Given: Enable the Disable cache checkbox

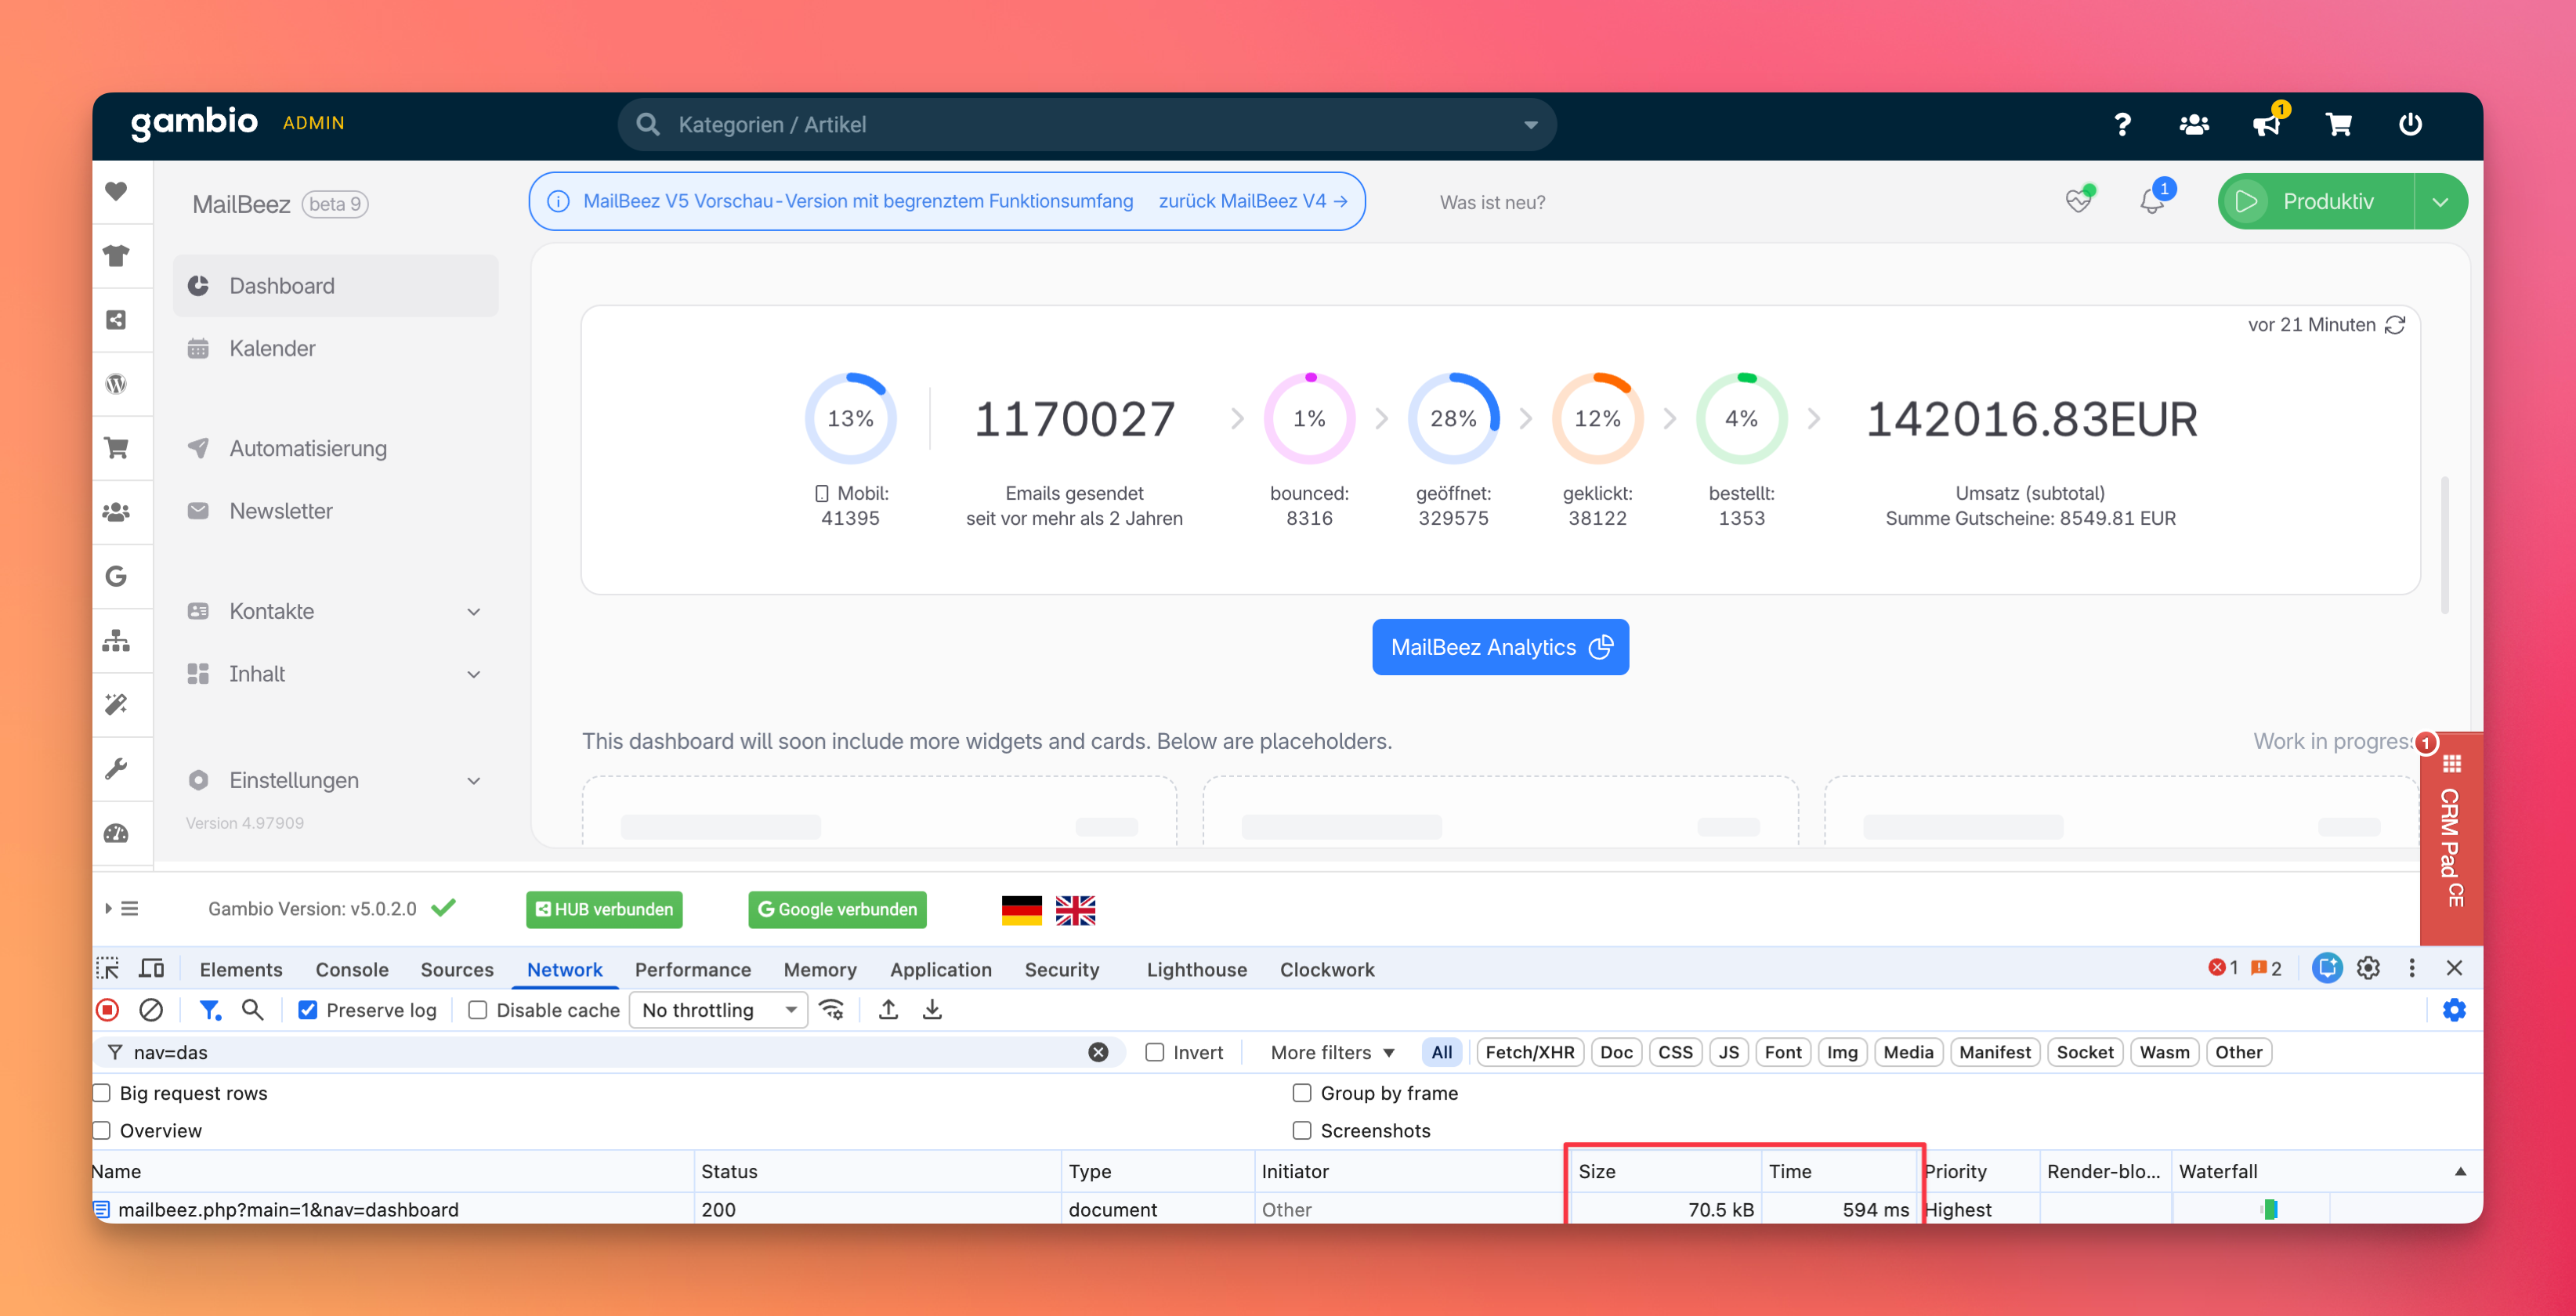Looking at the screenshot, I should point(478,1010).
